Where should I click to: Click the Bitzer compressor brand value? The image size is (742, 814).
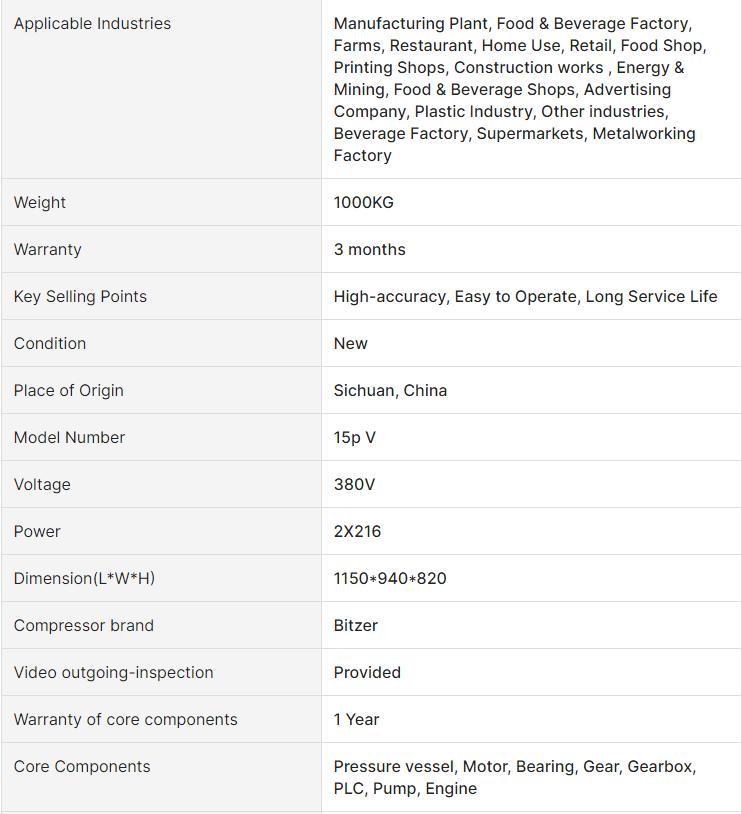click(x=356, y=625)
